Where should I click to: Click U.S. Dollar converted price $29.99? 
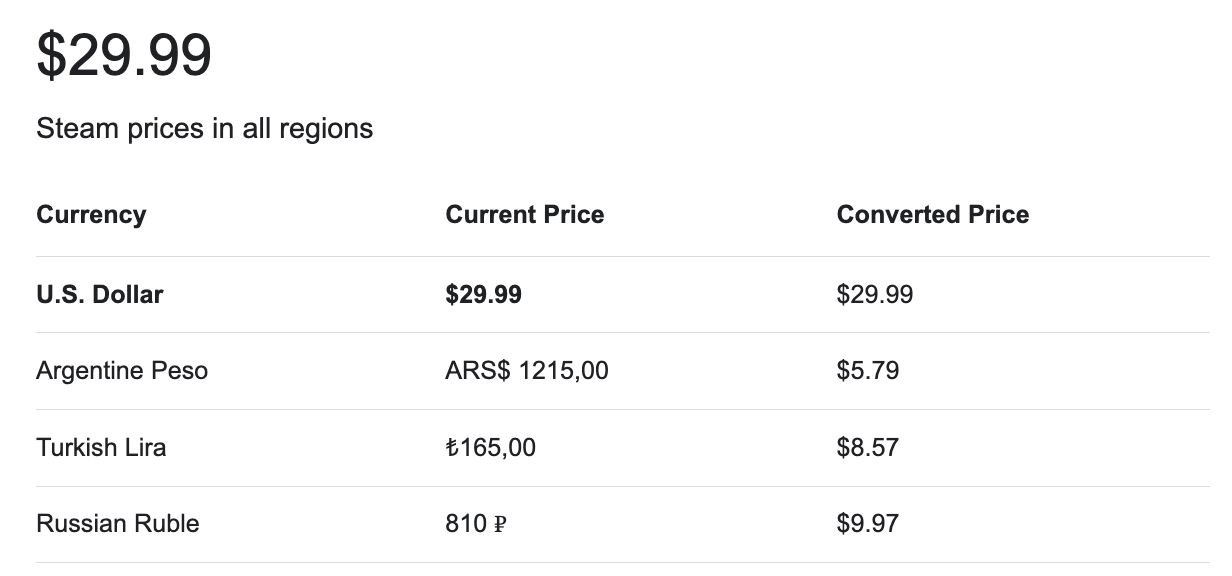(x=875, y=295)
